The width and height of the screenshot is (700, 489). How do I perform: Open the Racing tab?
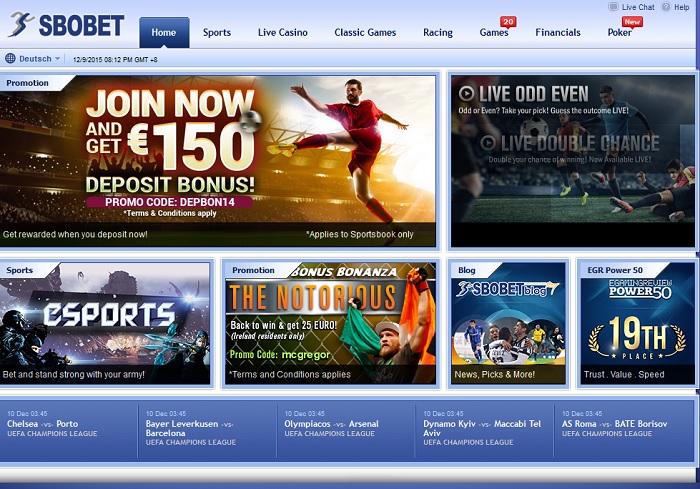(x=438, y=33)
